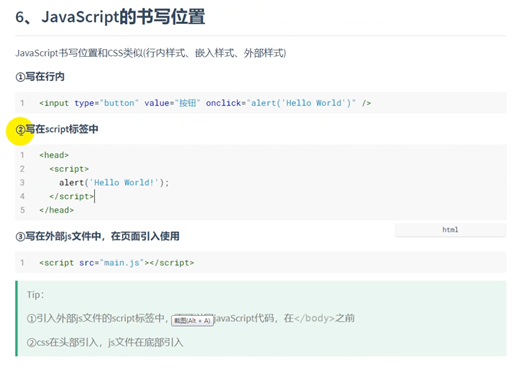
Task: Click the heading "6、JavaScript的书写位置"
Action: pyautogui.click(x=110, y=17)
